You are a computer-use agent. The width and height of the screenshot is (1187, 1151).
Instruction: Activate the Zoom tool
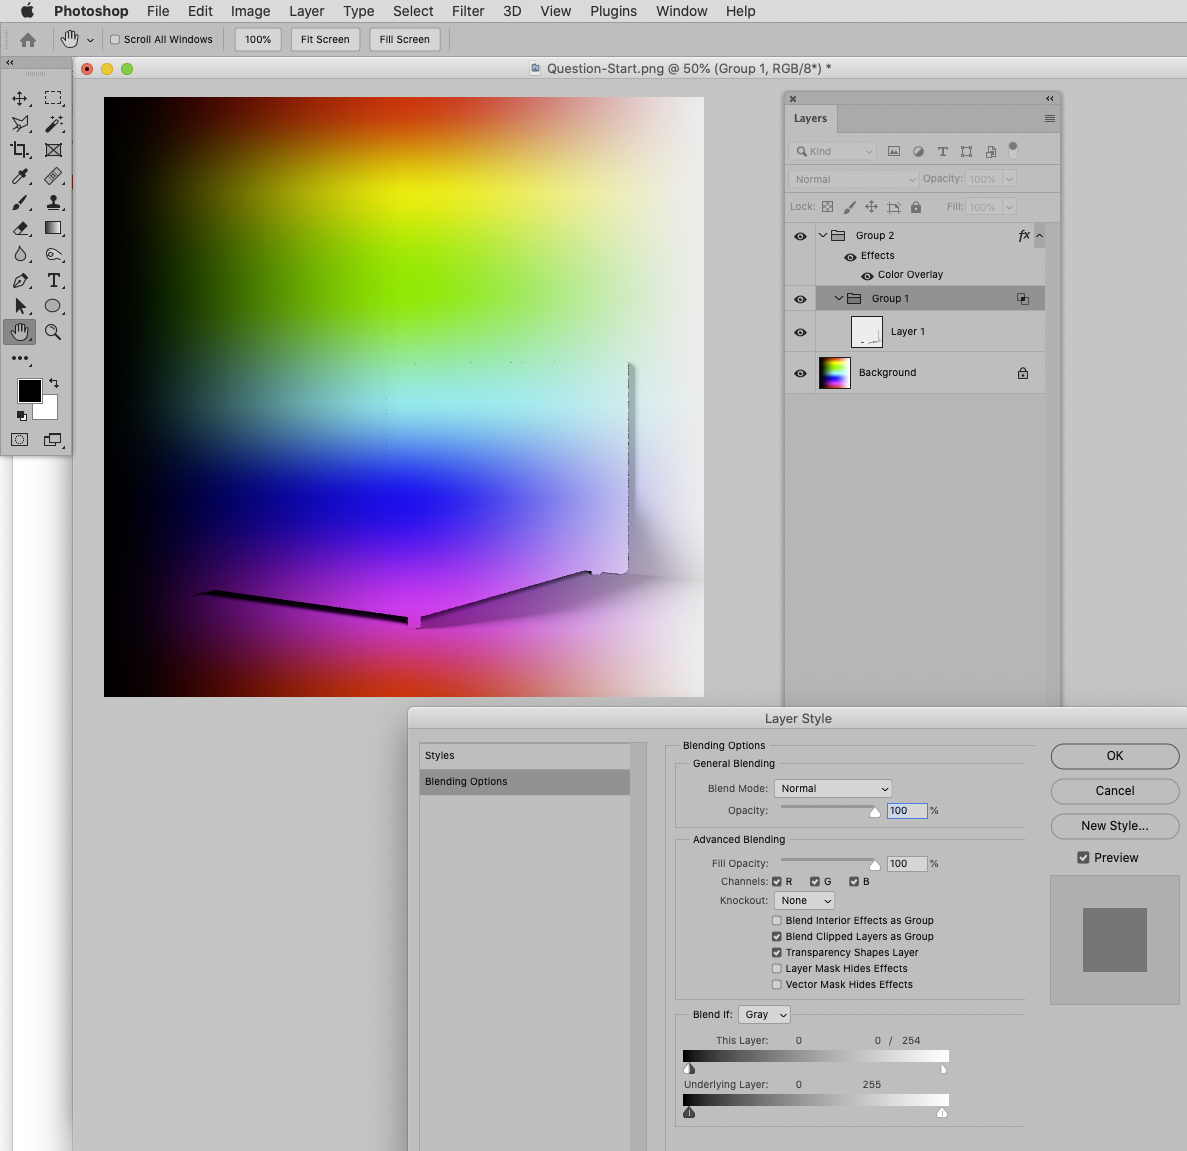[x=54, y=332]
